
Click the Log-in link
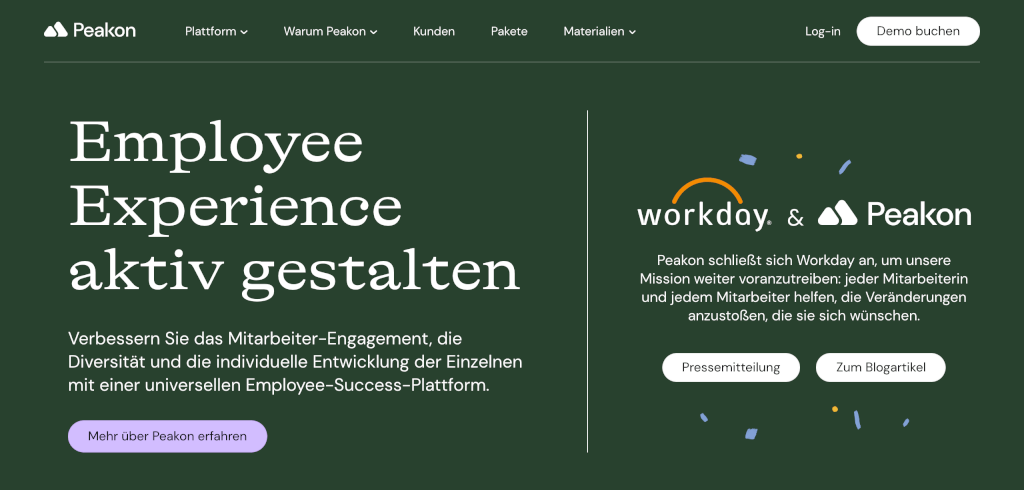point(823,31)
